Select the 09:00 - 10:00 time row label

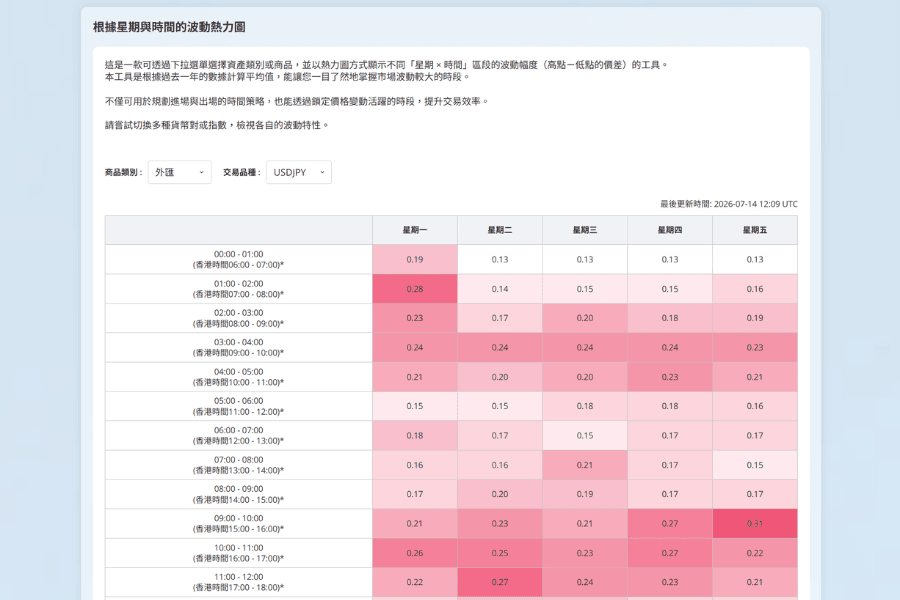point(239,524)
